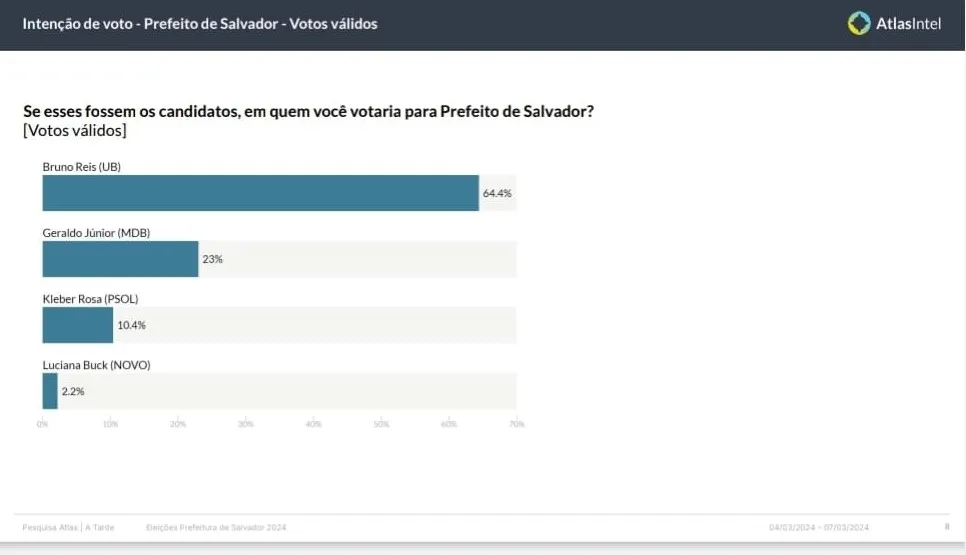Click the 'Geraldo Júnior (MDB)' candidate label

[x=96, y=233]
